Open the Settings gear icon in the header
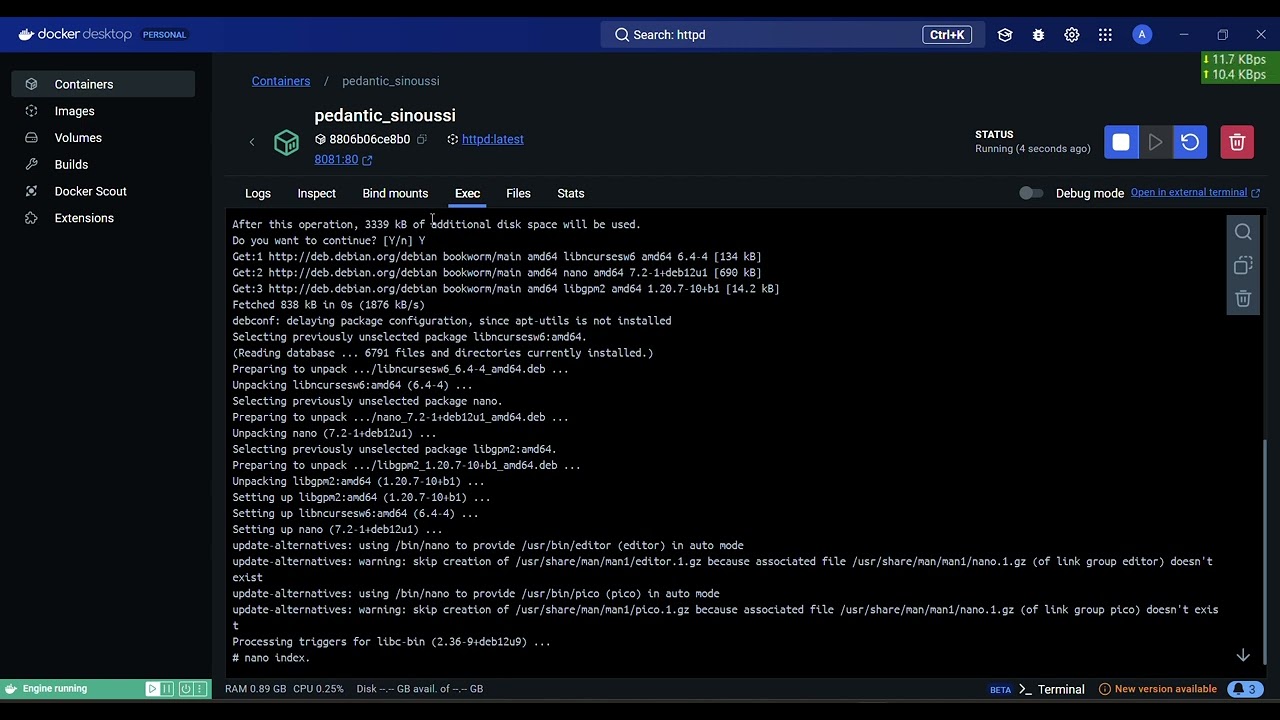Image resolution: width=1280 pixels, height=720 pixels. (1072, 35)
